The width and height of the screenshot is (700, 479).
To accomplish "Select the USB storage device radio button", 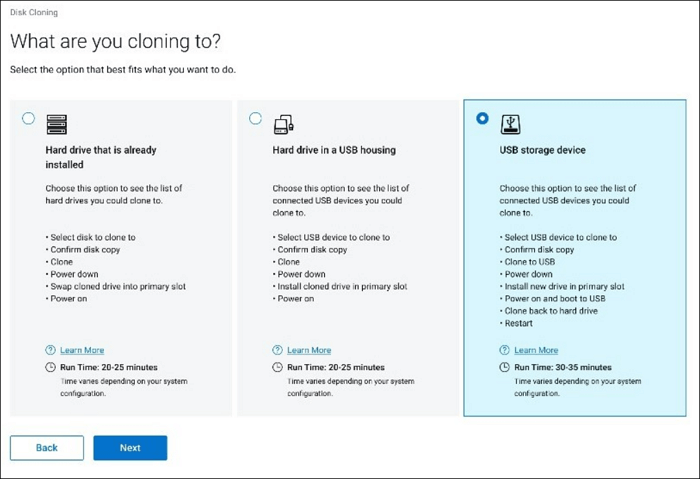I will pos(483,118).
